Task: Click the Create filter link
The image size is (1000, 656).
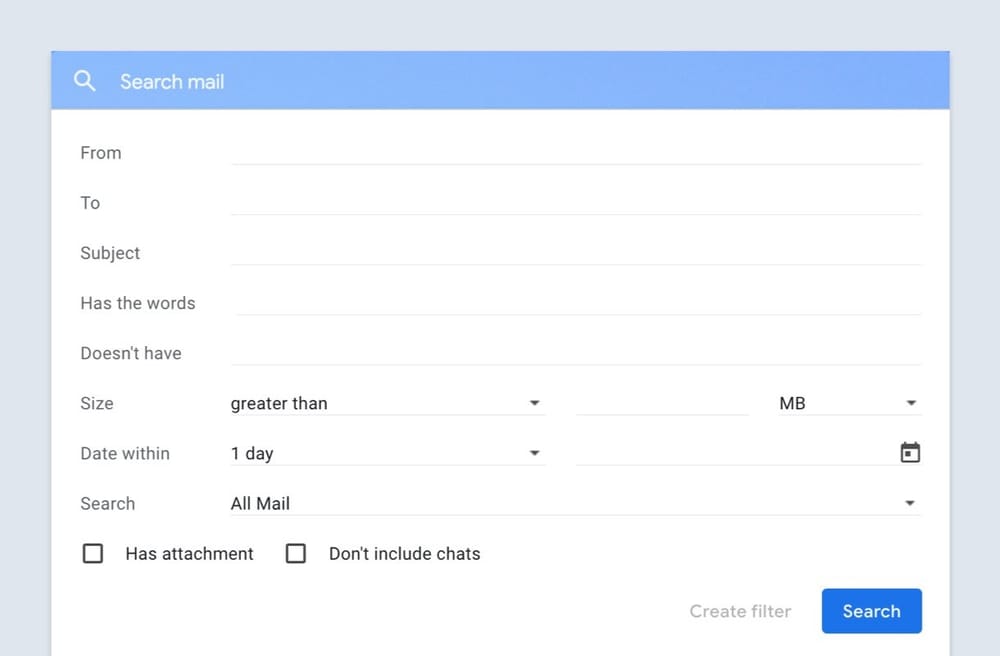Action: (x=740, y=611)
